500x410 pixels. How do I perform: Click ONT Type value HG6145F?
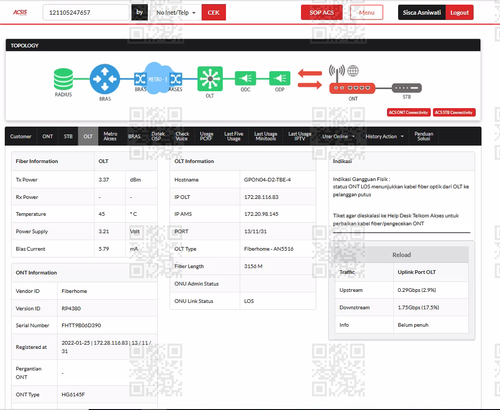pos(73,395)
